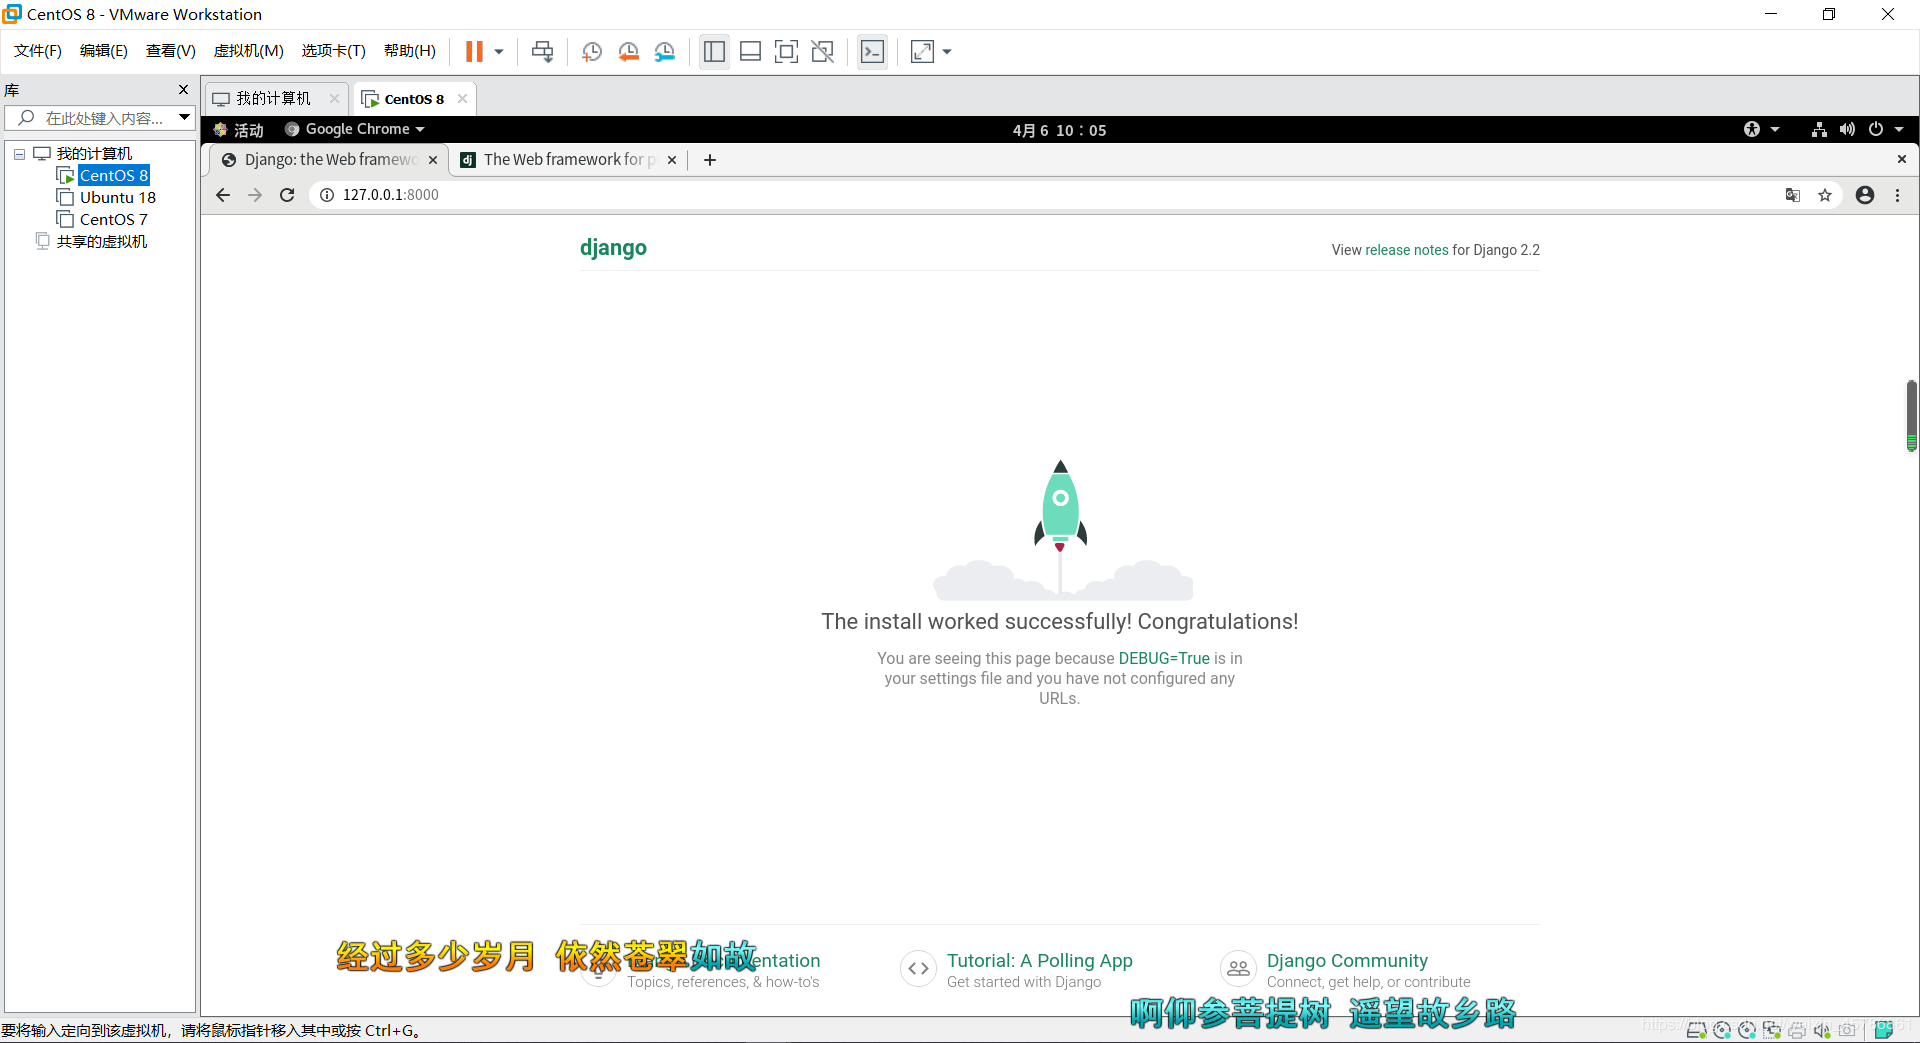The height and width of the screenshot is (1043, 1920).
Task: Toggle the console view button
Action: [872, 51]
